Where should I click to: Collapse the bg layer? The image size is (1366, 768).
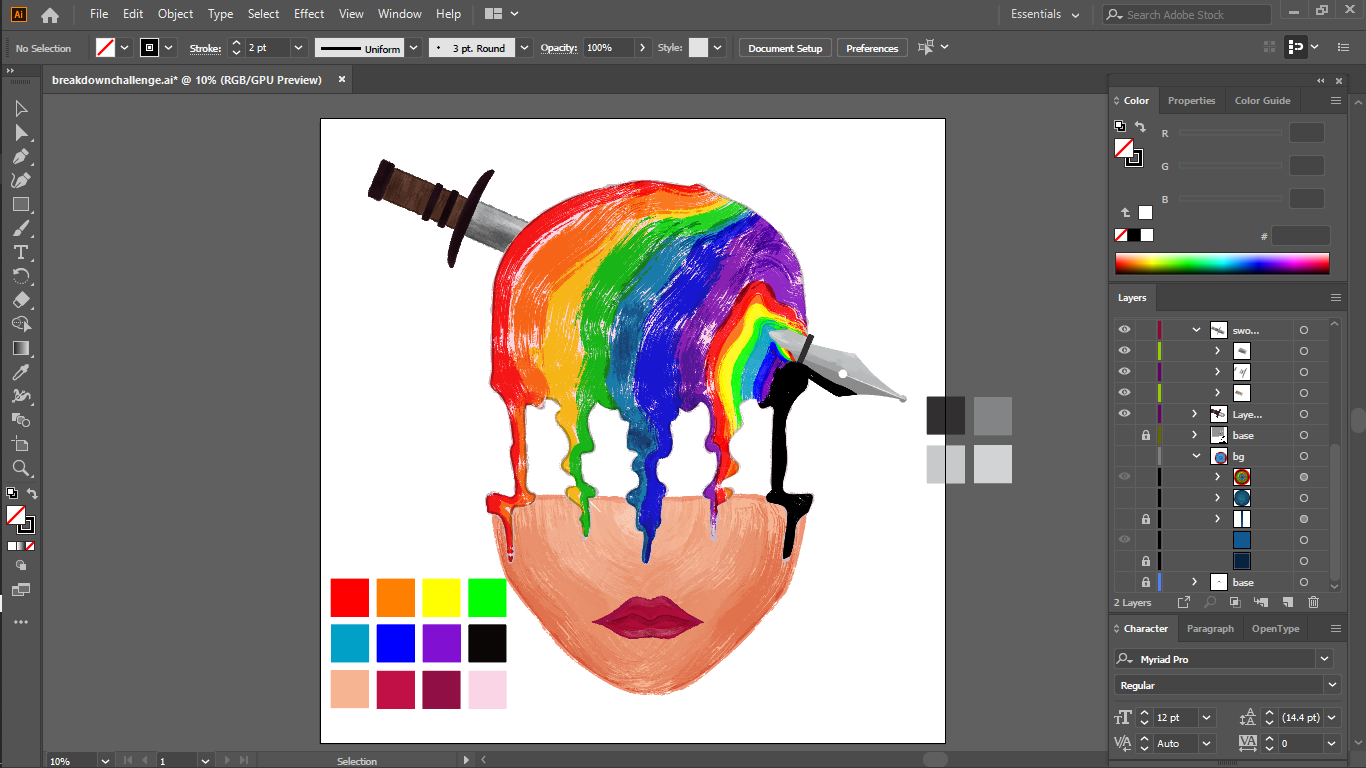pos(1196,456)
